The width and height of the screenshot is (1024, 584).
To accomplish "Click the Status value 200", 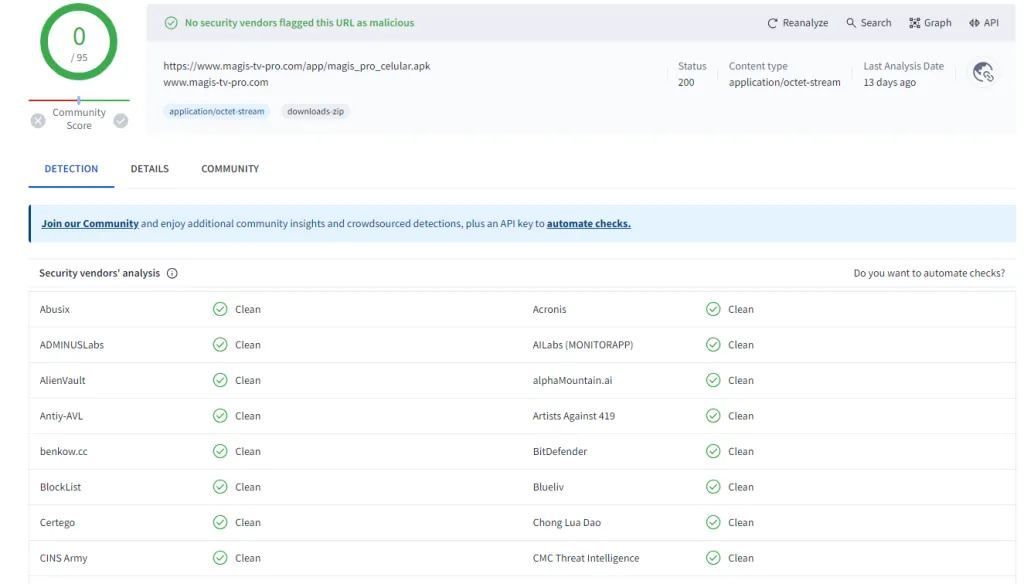I will 686,82.
